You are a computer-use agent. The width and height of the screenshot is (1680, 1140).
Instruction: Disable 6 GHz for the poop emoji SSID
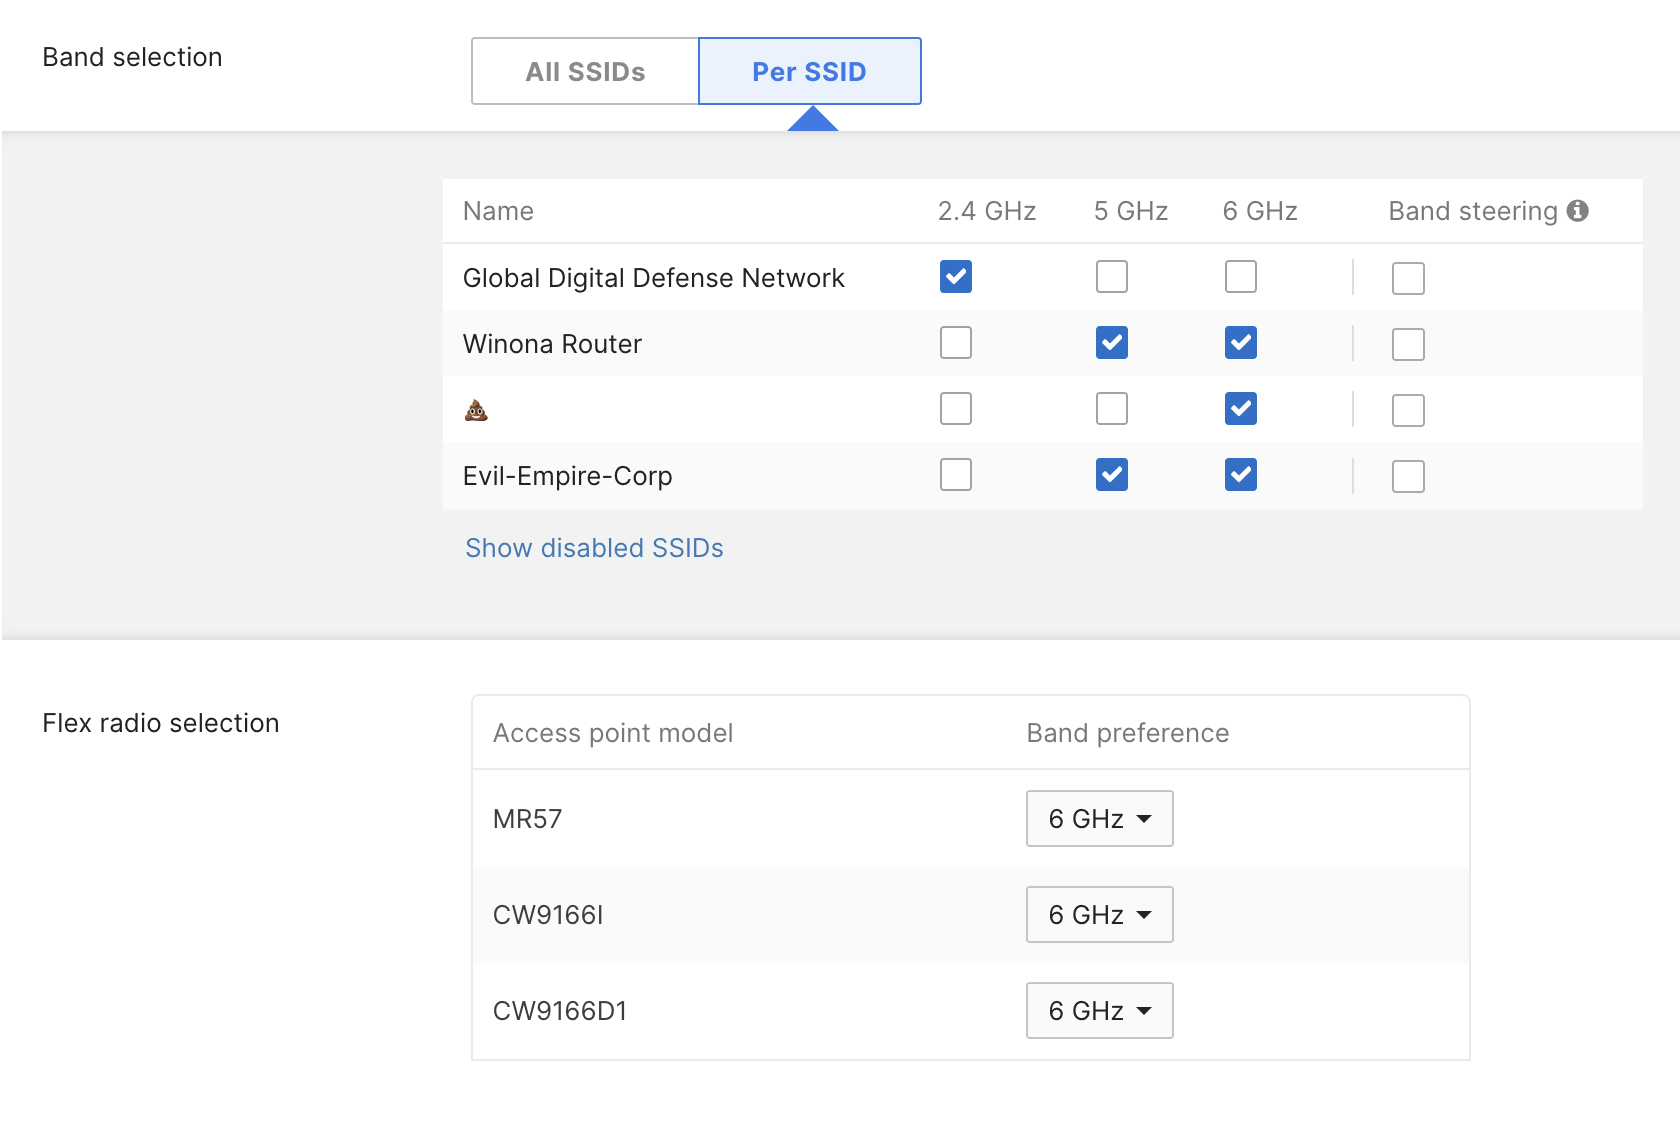[x=1240, y=408]
